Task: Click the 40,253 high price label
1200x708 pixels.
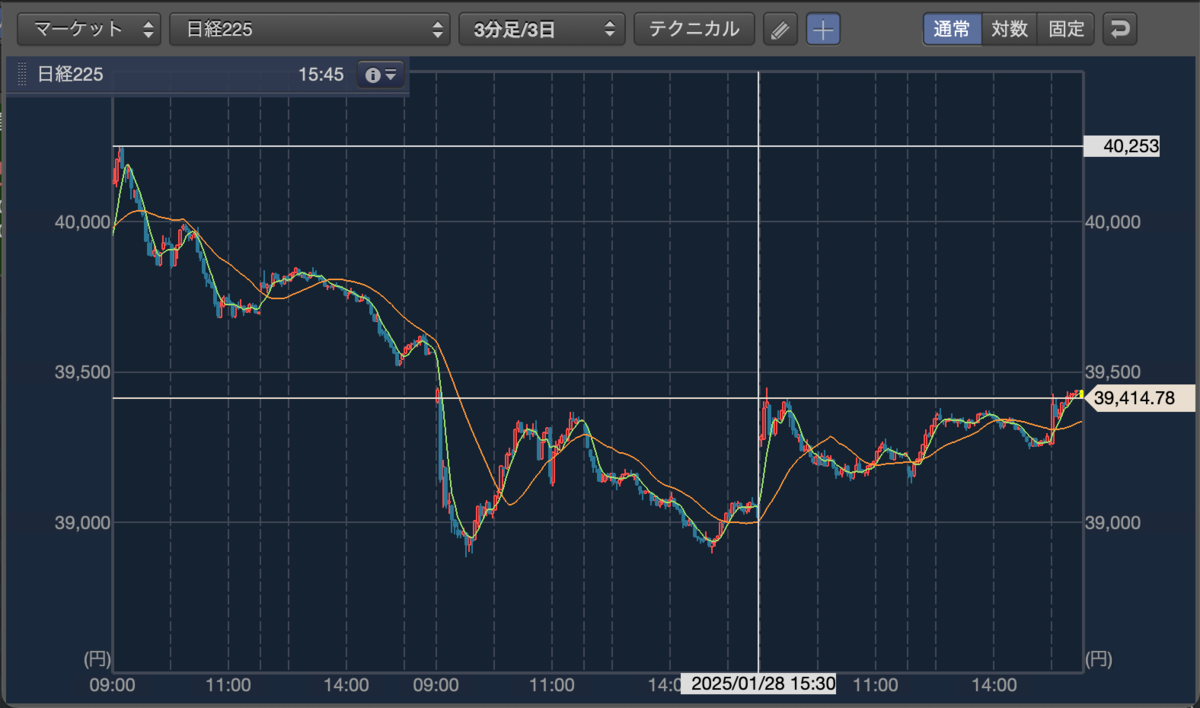Action: coord(1131,147)
